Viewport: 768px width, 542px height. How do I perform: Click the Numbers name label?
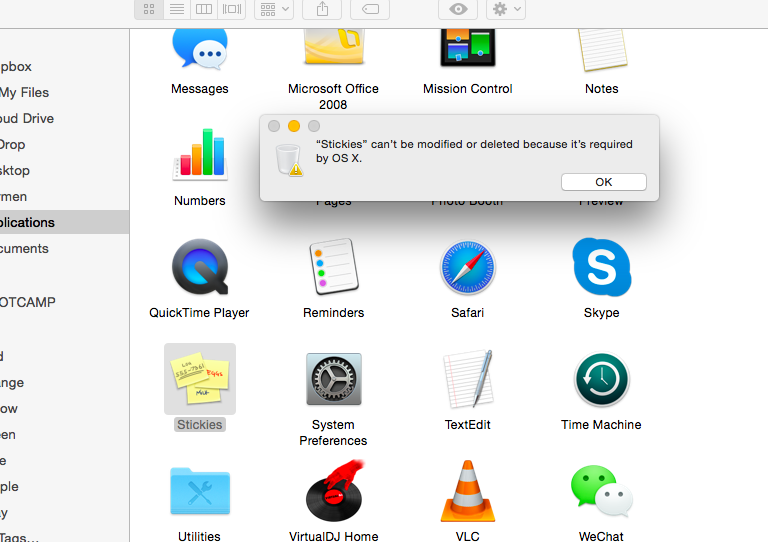(x=200, y=201)
